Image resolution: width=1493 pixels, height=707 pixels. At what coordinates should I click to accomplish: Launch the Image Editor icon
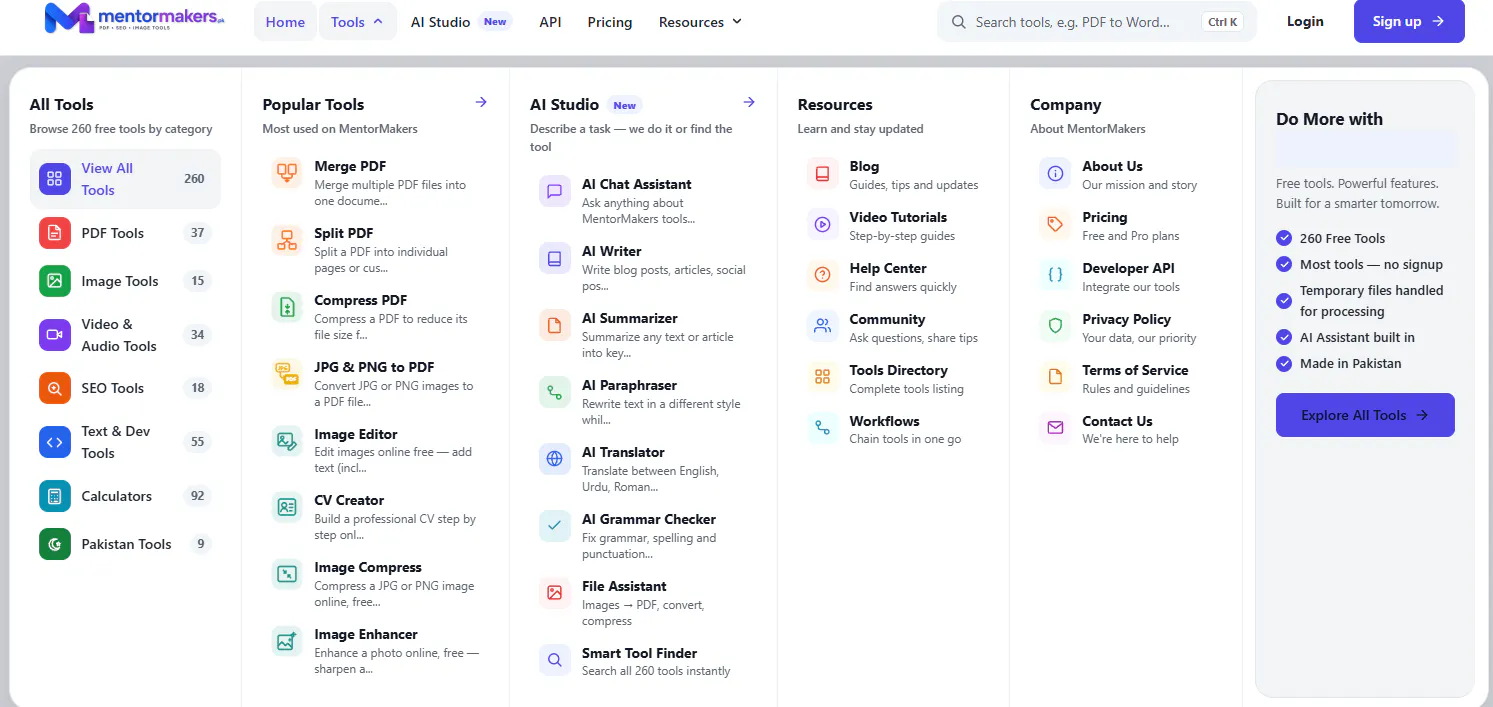pyautogui.click(x=287, y=441)
